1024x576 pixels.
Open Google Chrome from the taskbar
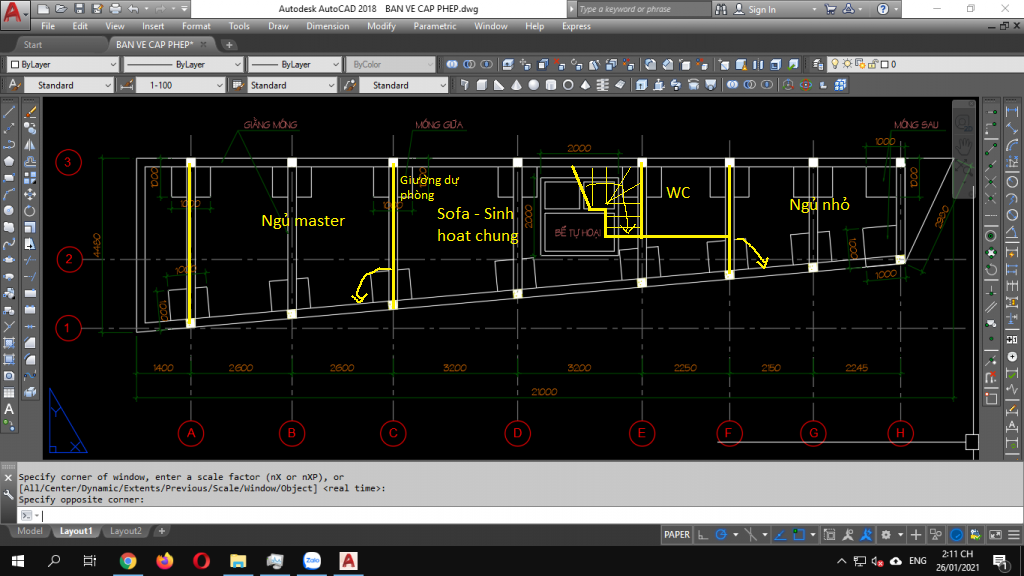coord(128,561)
